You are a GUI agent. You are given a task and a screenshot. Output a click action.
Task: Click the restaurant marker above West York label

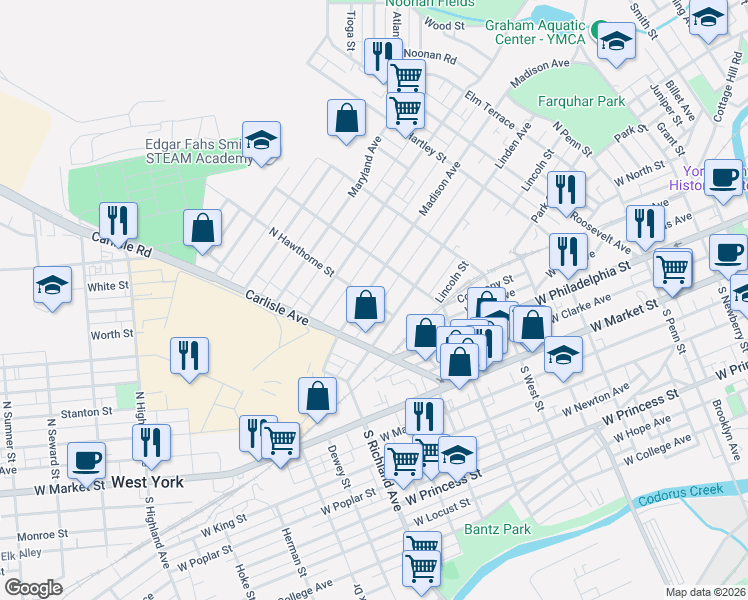(151, 443)
